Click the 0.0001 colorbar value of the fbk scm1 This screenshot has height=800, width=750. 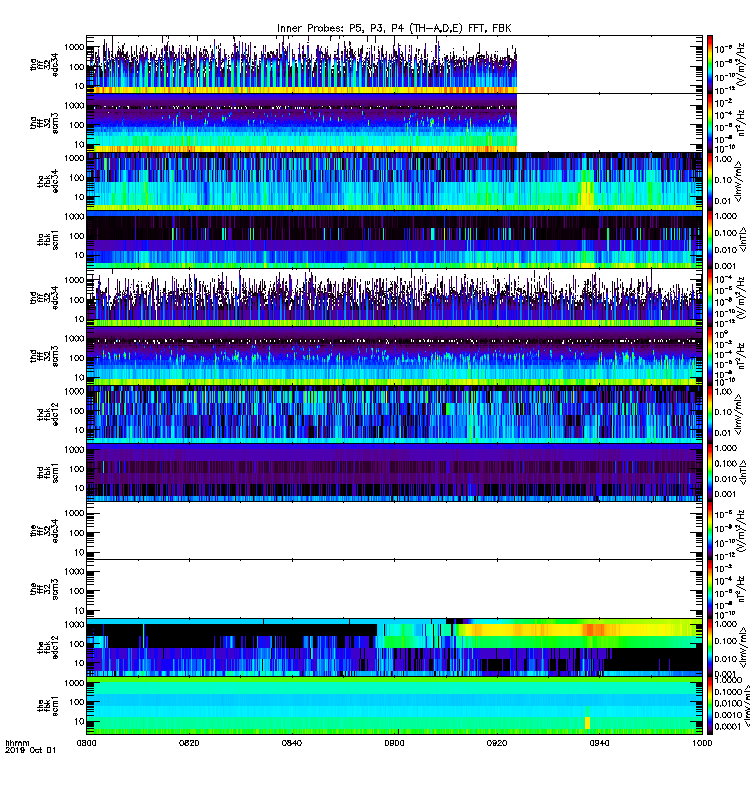tap(729, 727)
